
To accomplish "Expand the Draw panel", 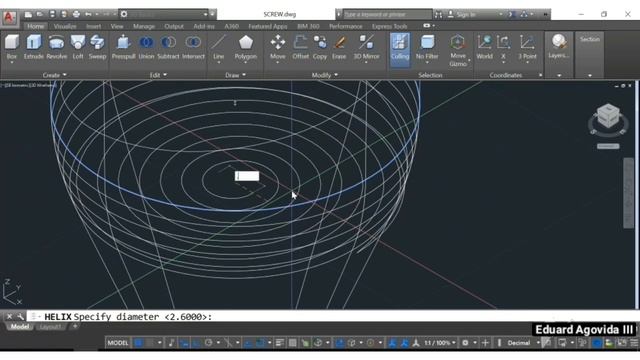I will coord(236,75).
